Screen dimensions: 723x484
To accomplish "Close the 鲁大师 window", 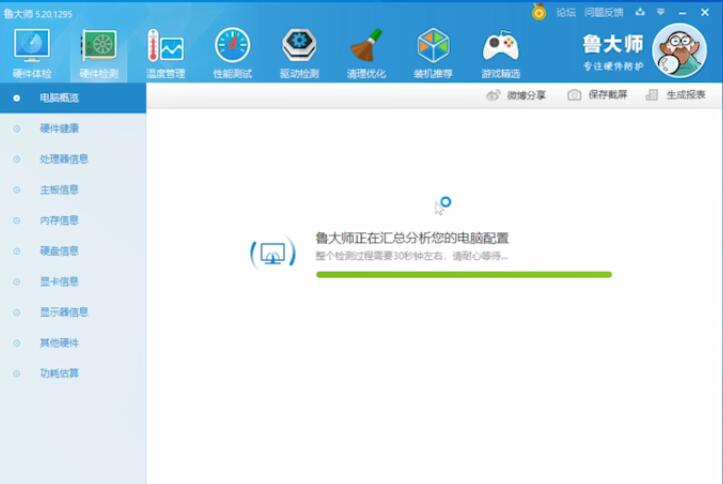I will pyautogui.click(x=705, y=12).
